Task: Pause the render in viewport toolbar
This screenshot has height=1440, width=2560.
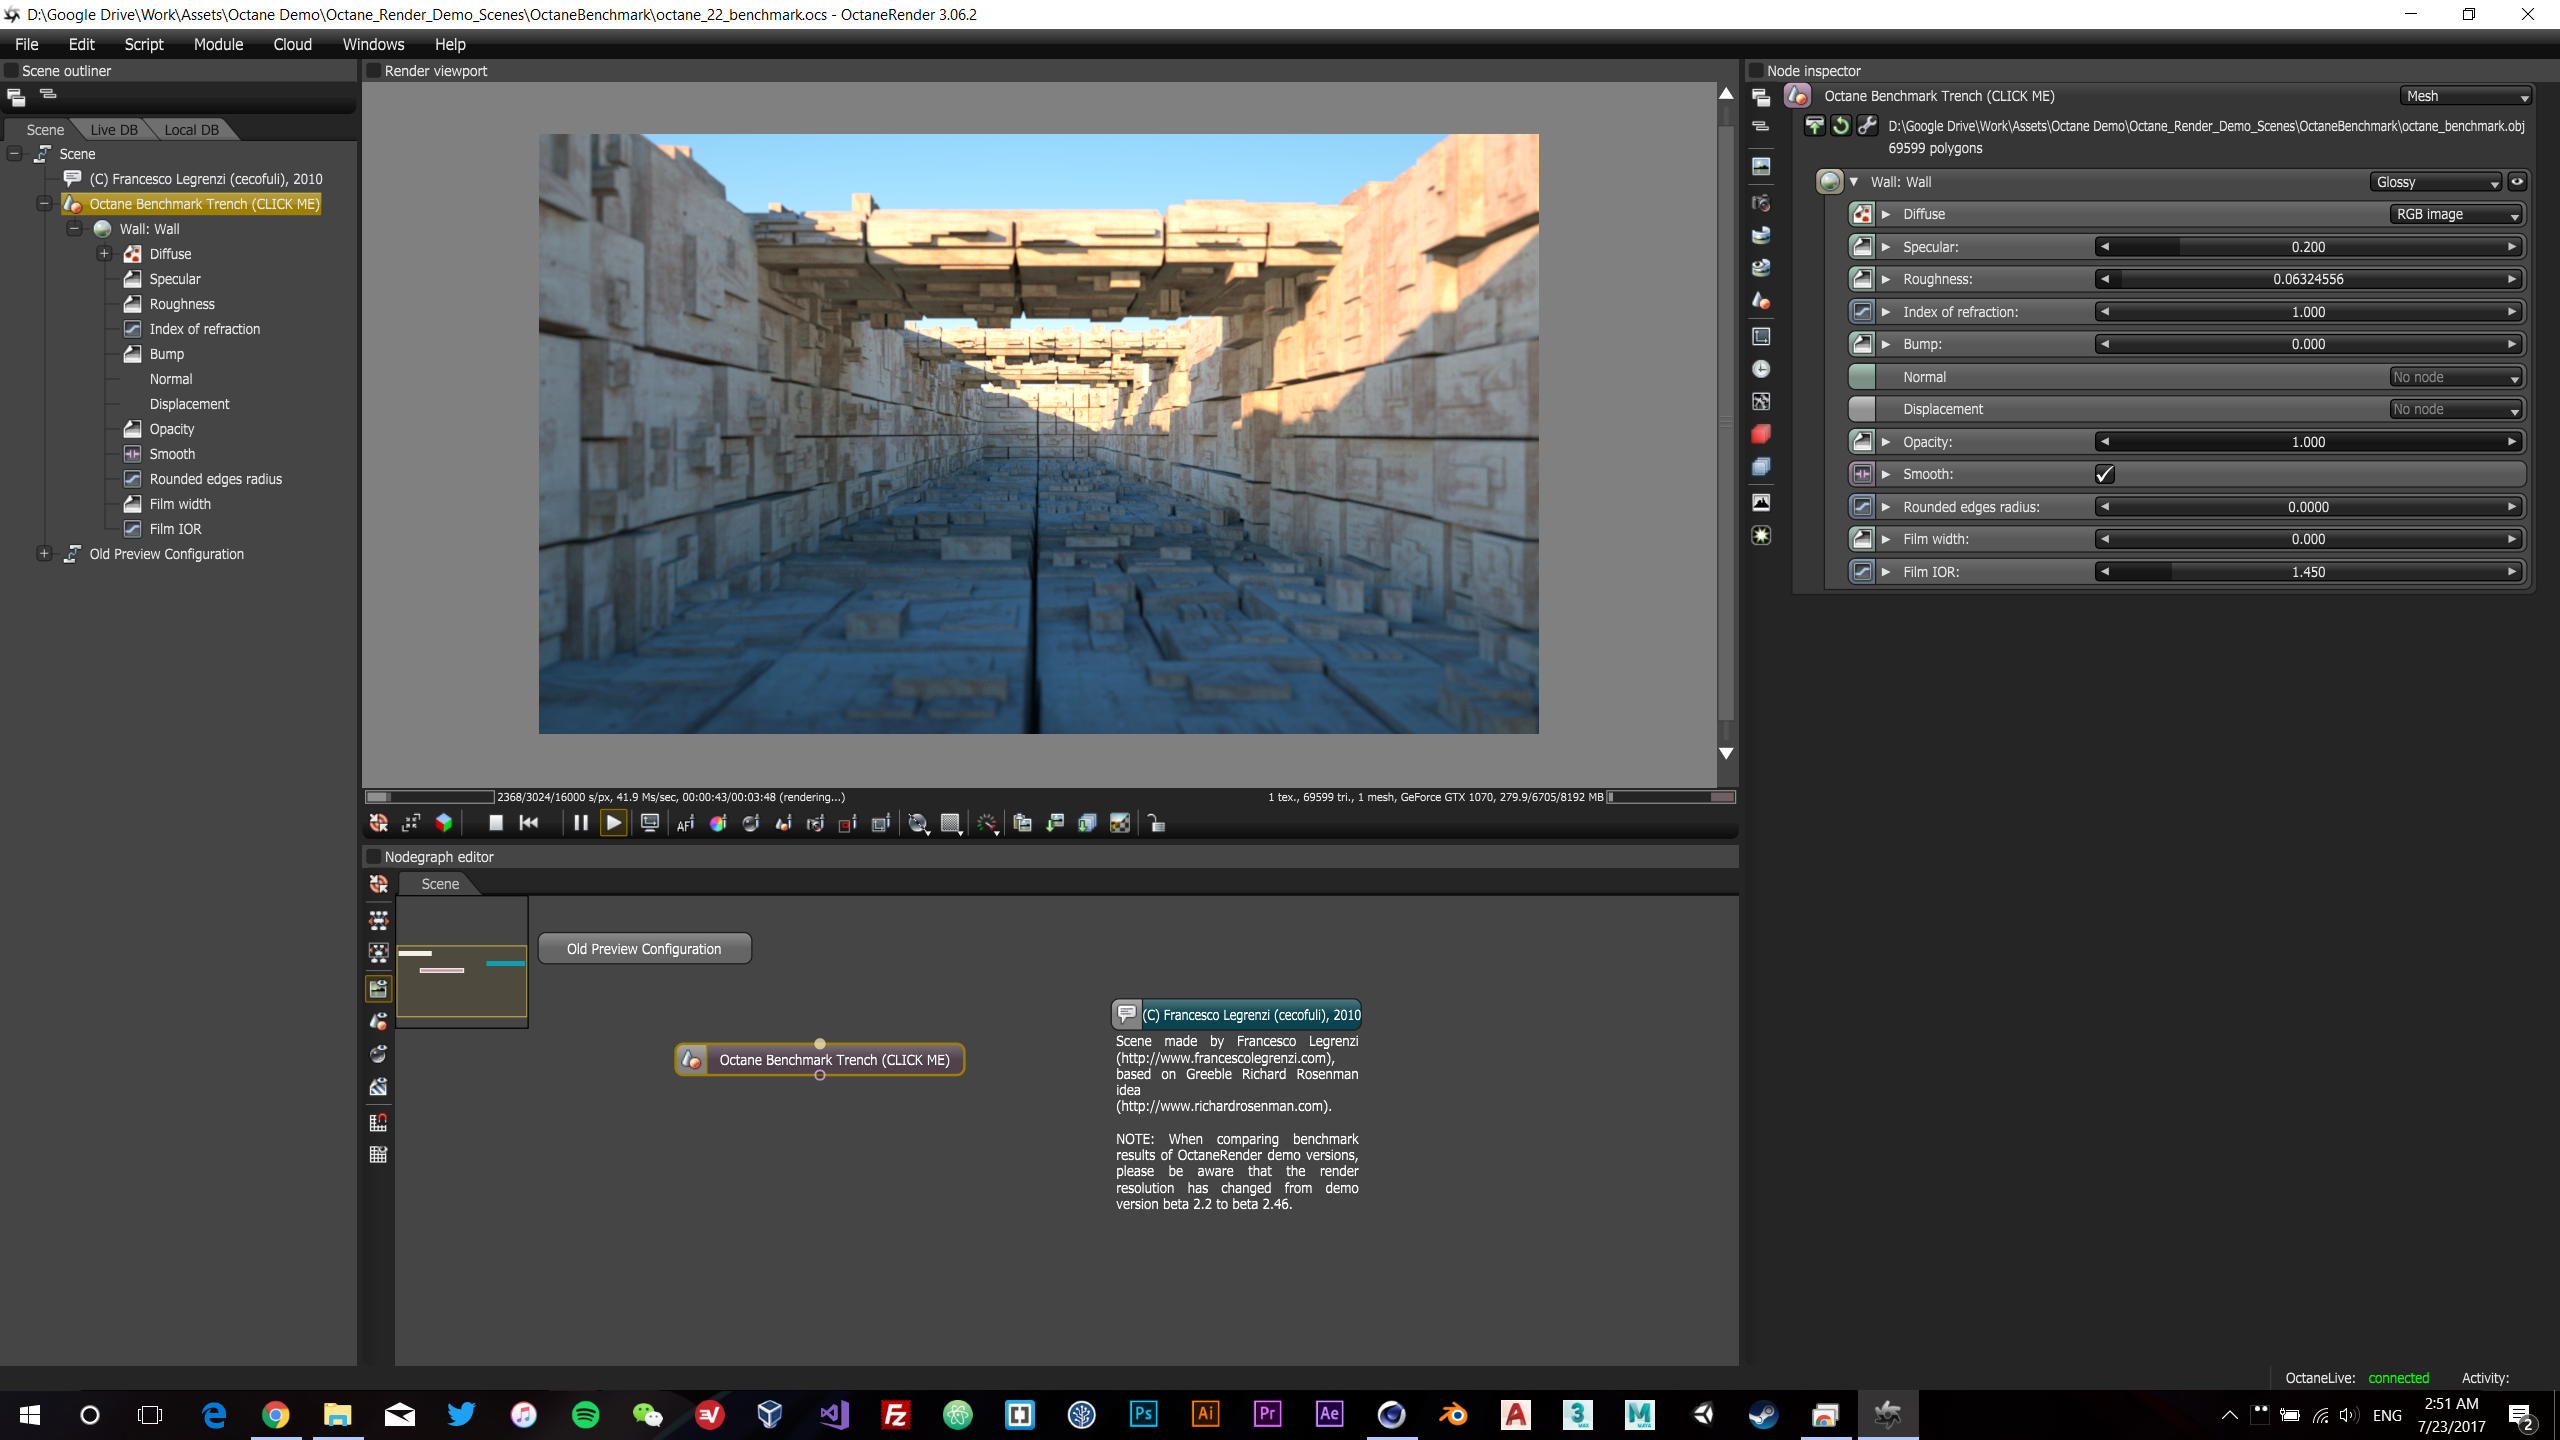Action: 580,823
